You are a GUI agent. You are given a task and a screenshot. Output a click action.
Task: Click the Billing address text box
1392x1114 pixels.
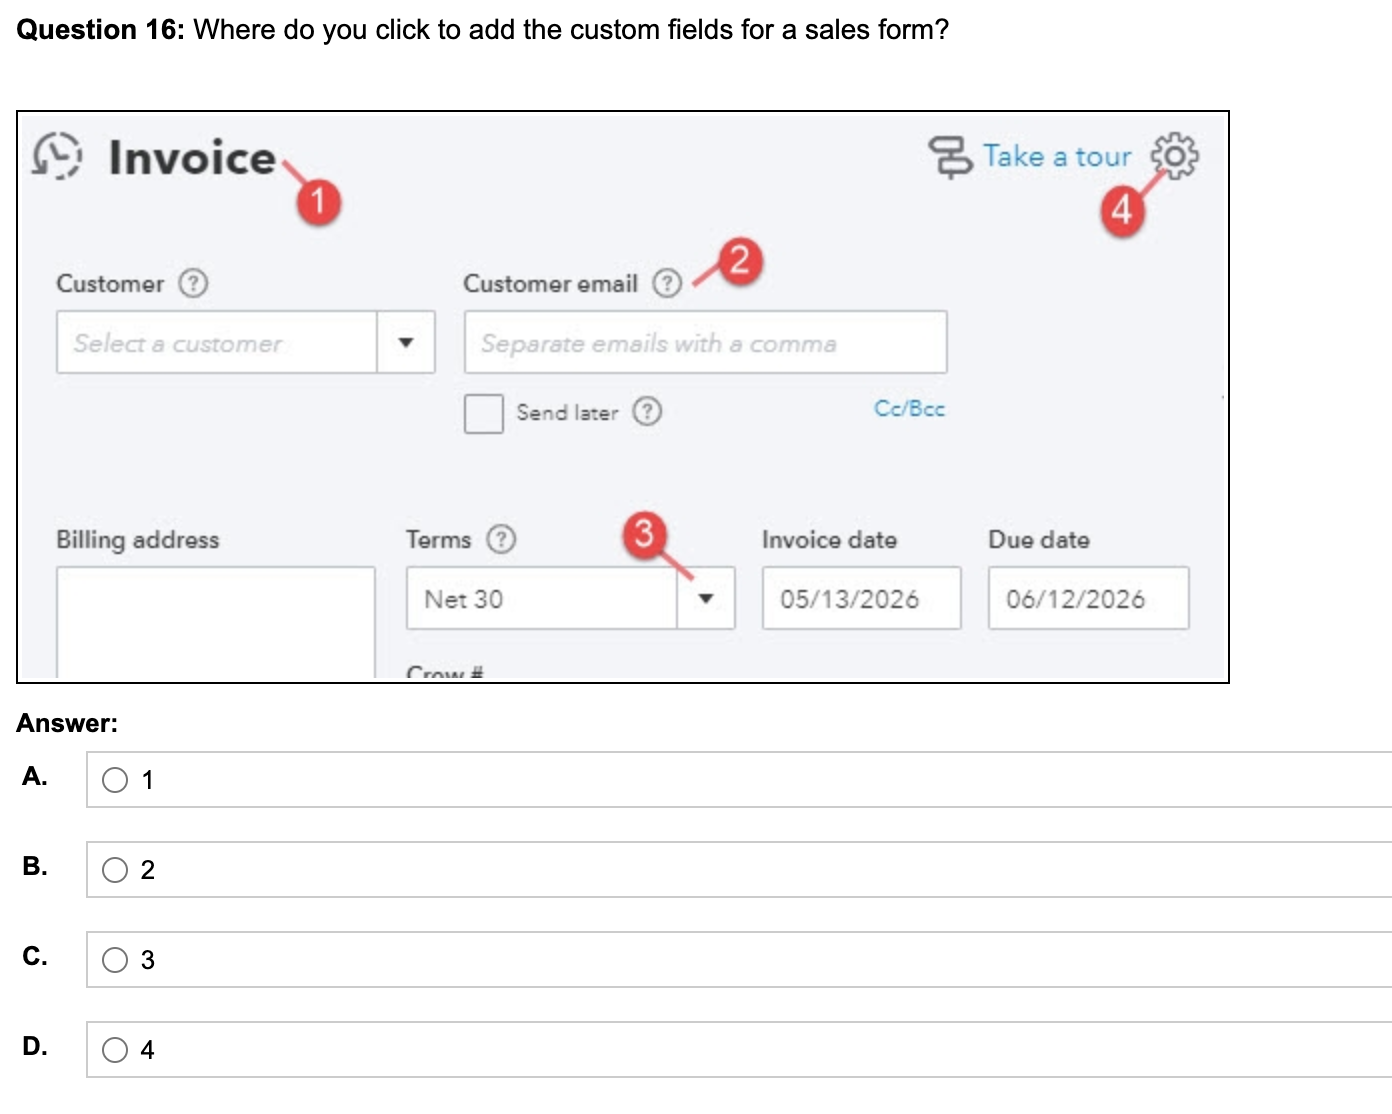[215, 620]
